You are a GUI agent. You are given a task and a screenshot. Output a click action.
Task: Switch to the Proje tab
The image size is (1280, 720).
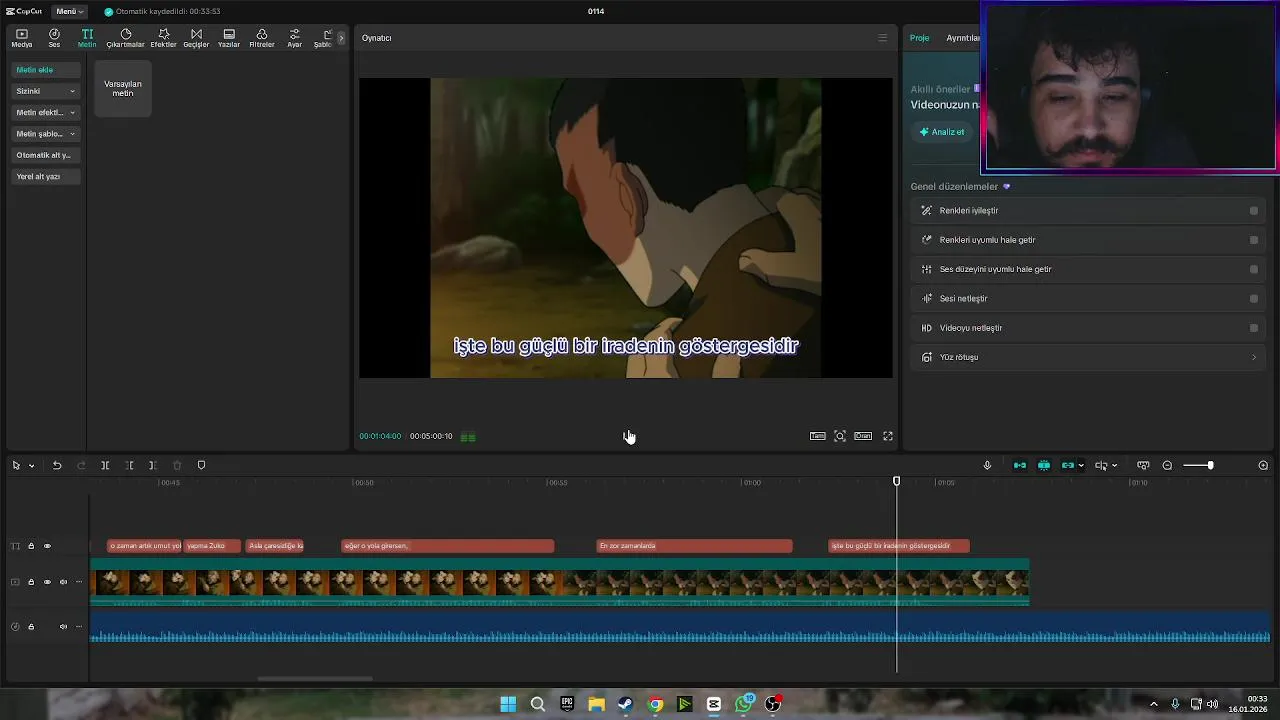pyautogui.click(x=919, y=38)
